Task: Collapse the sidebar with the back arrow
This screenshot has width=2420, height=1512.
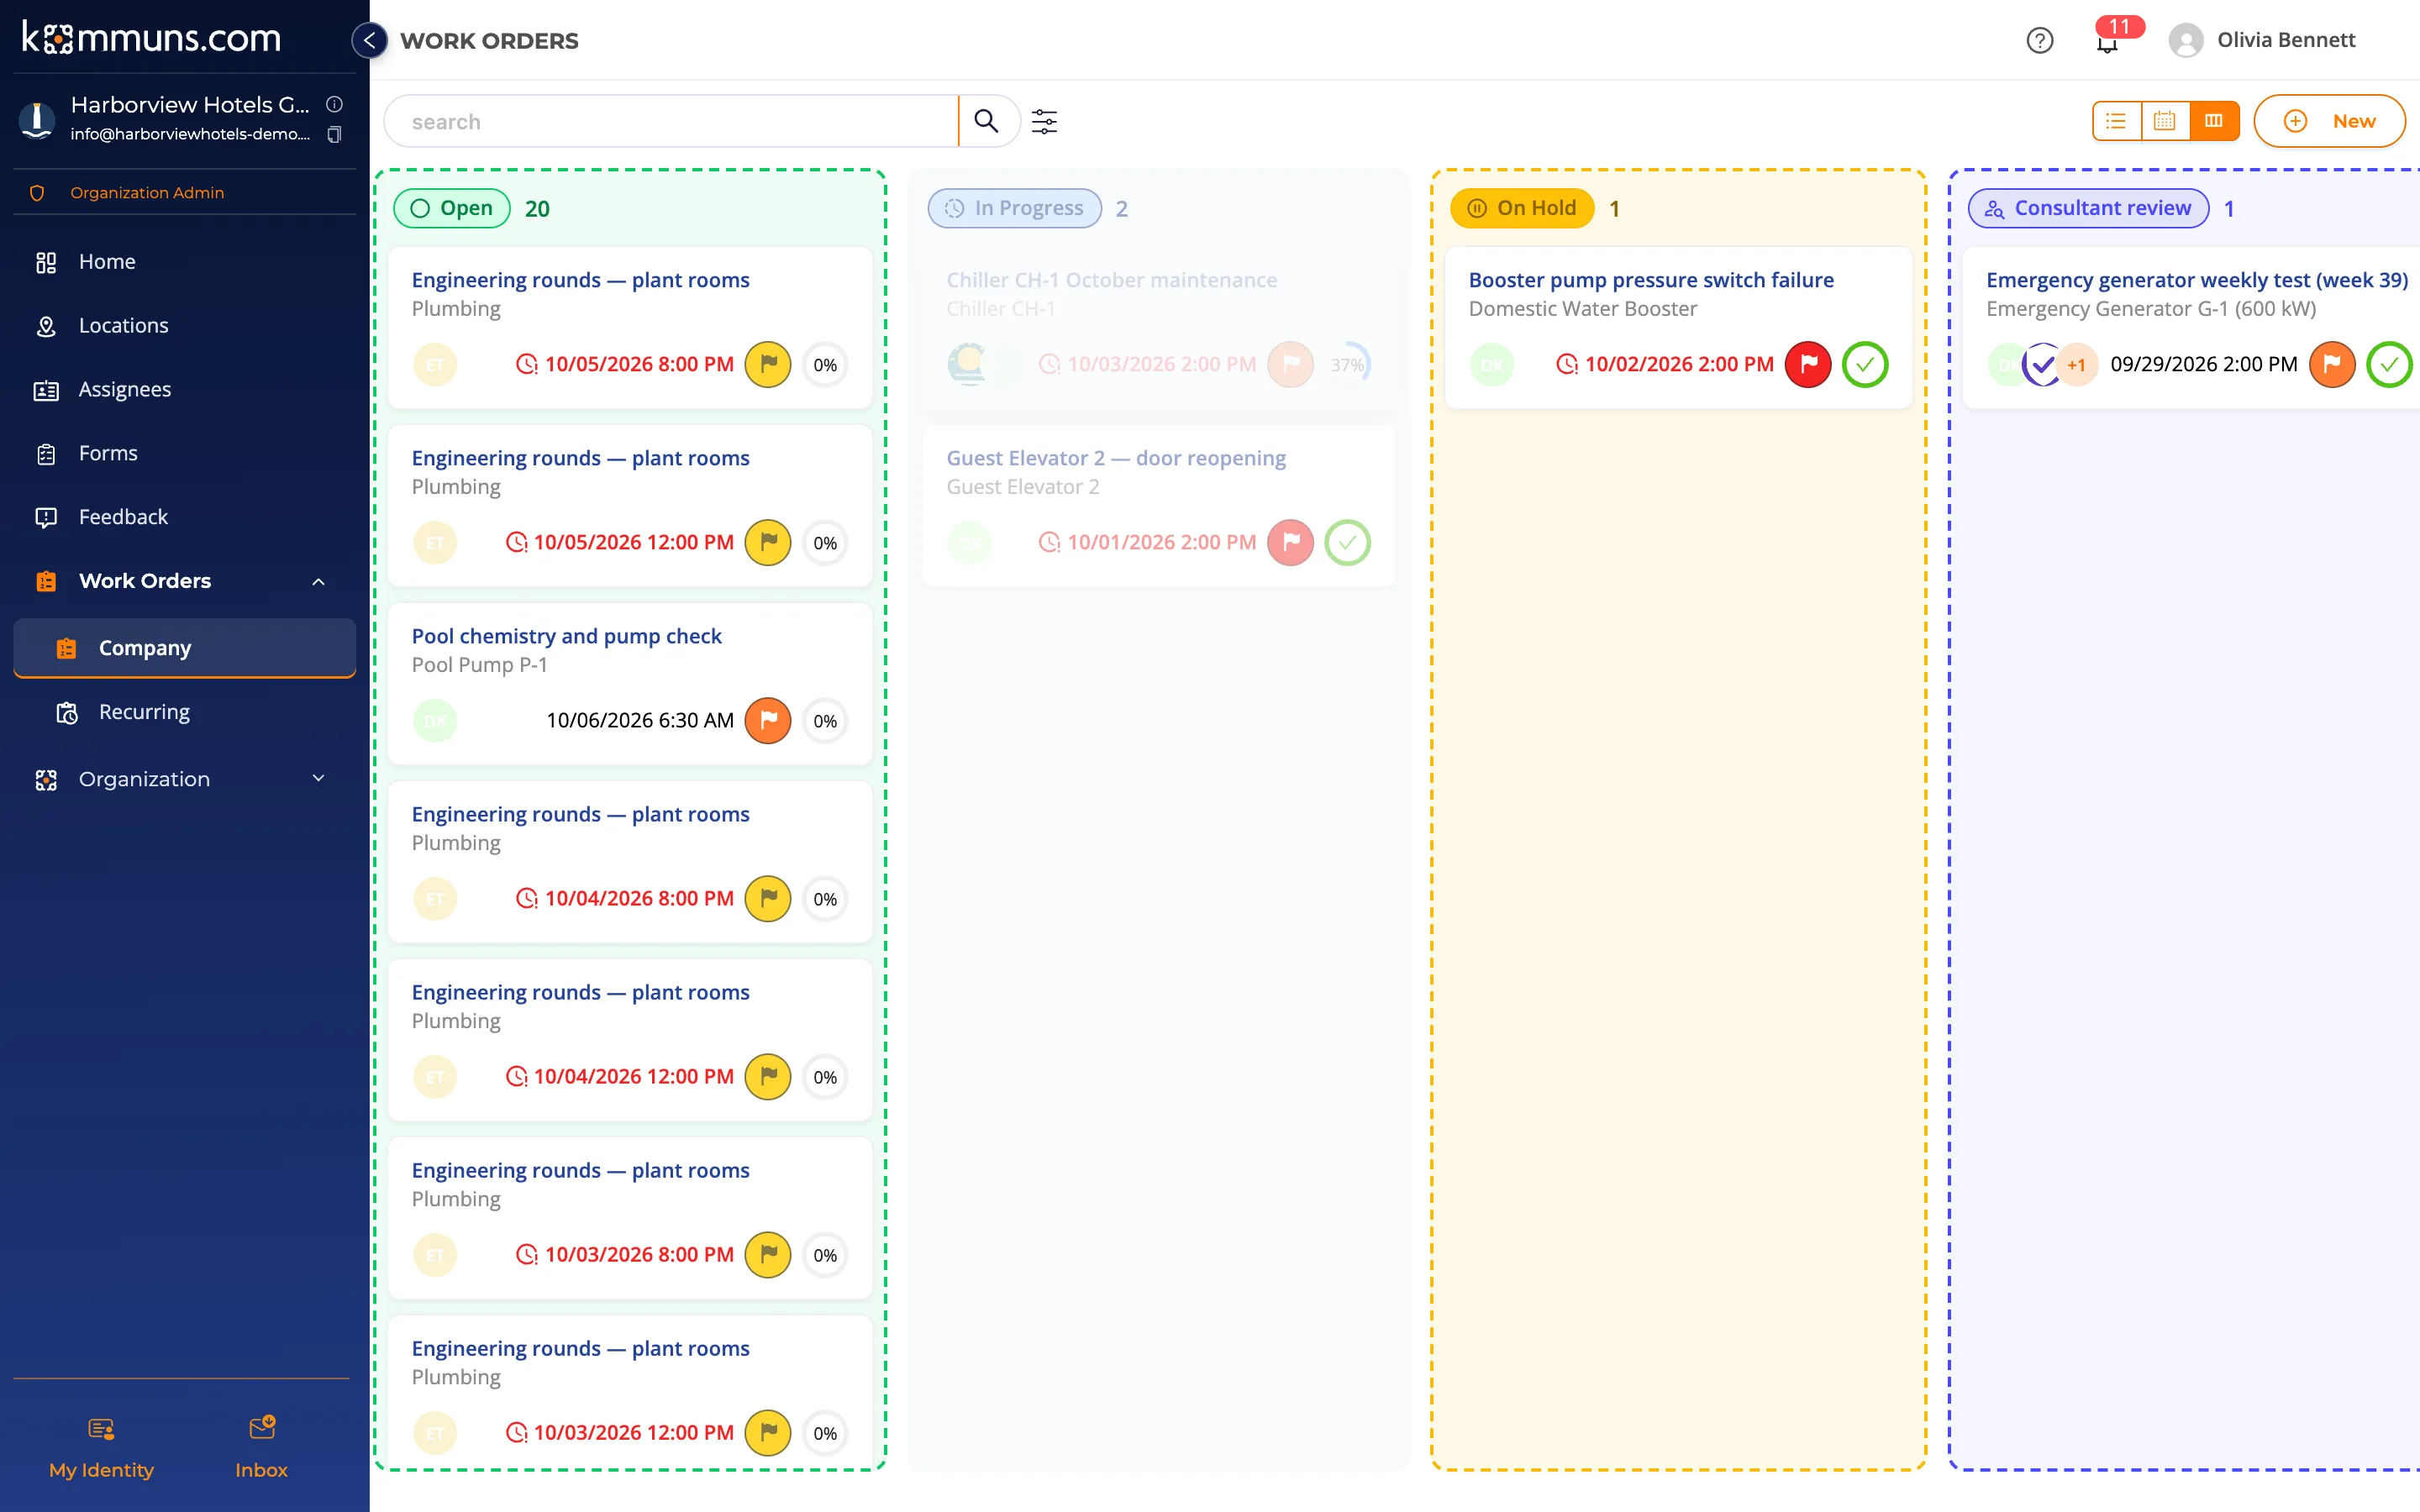Action: 369,41
